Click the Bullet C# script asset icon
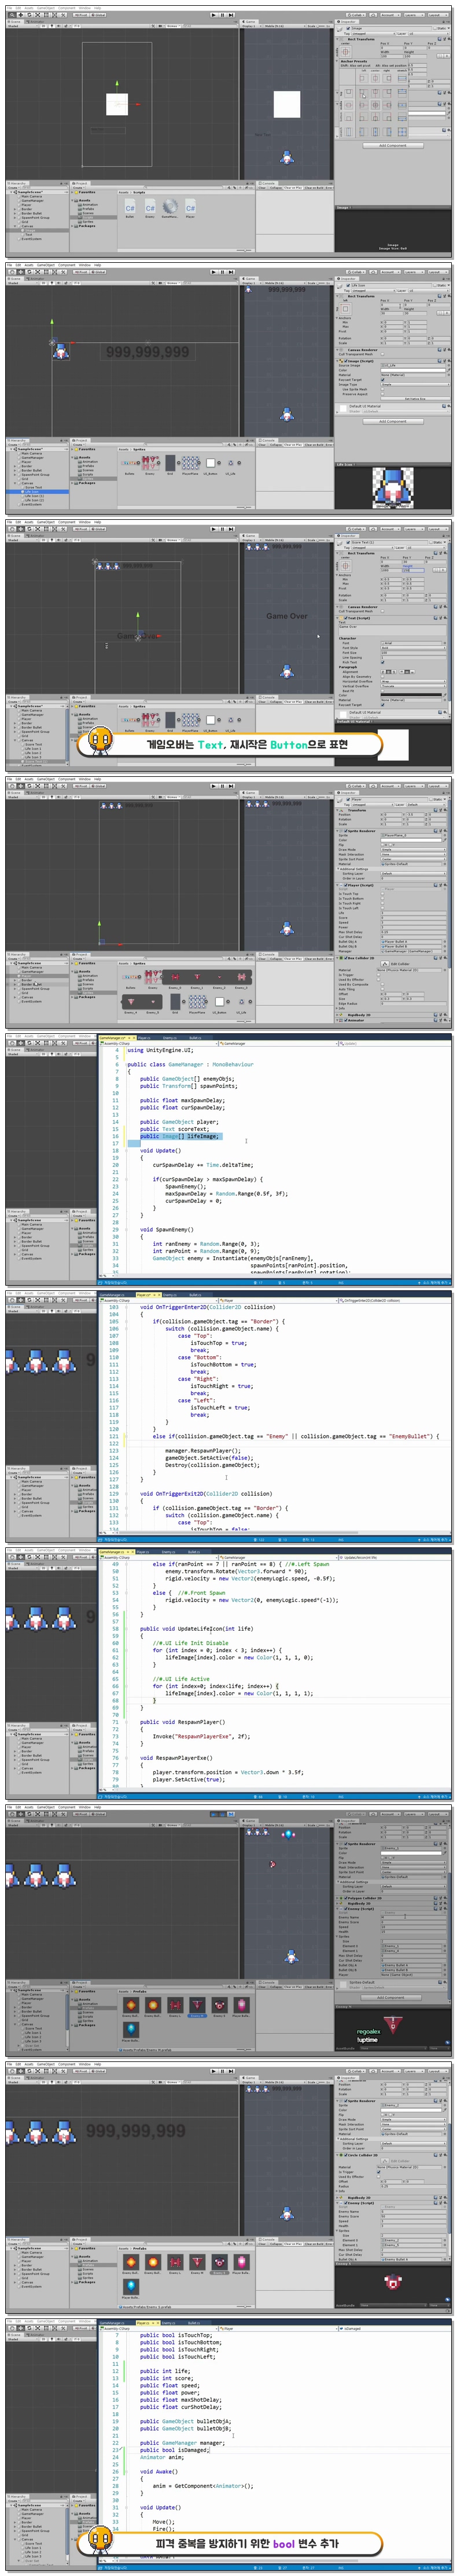This screenshot has width=457, height=2576. (x=130, y=208)
